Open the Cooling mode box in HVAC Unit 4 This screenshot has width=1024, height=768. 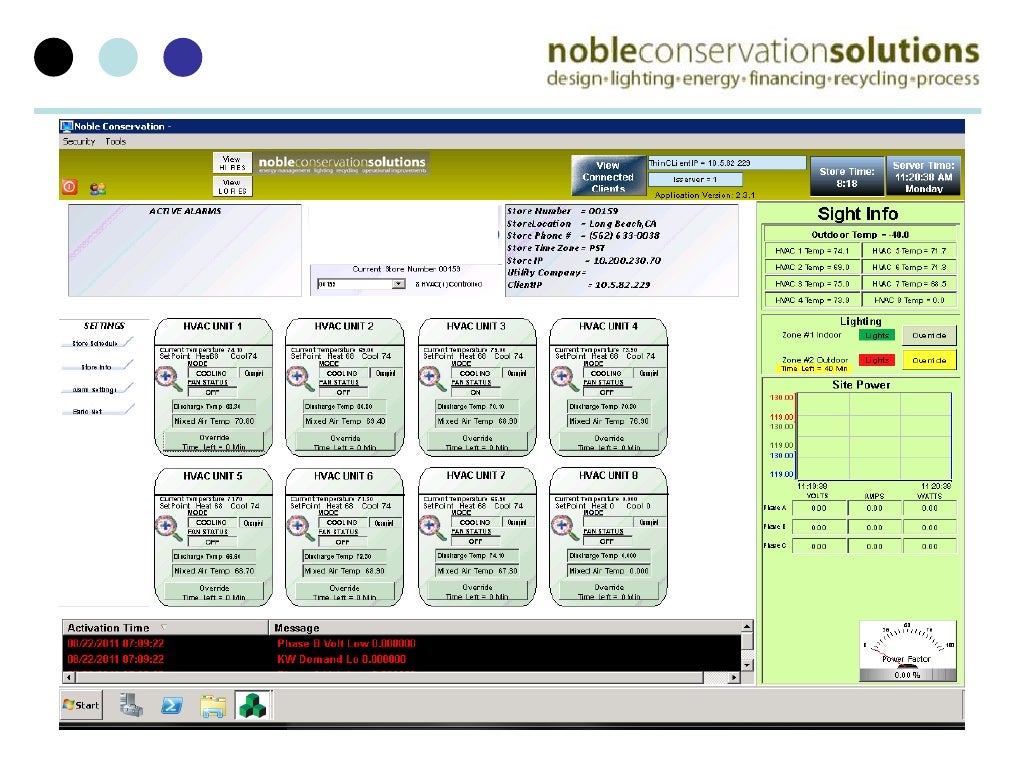(607, 374)
